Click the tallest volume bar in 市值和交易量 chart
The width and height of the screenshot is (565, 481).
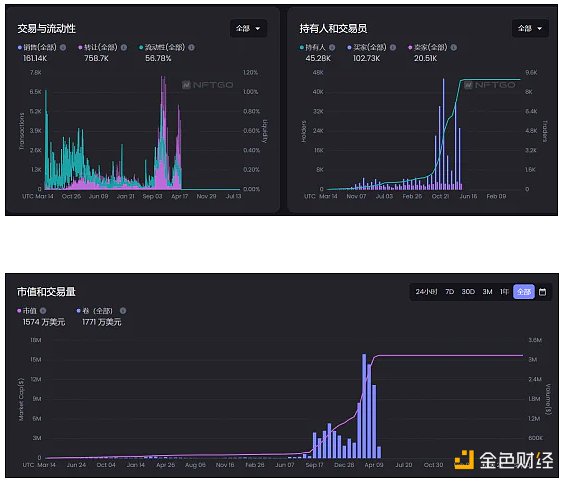(x=364, y=406)
